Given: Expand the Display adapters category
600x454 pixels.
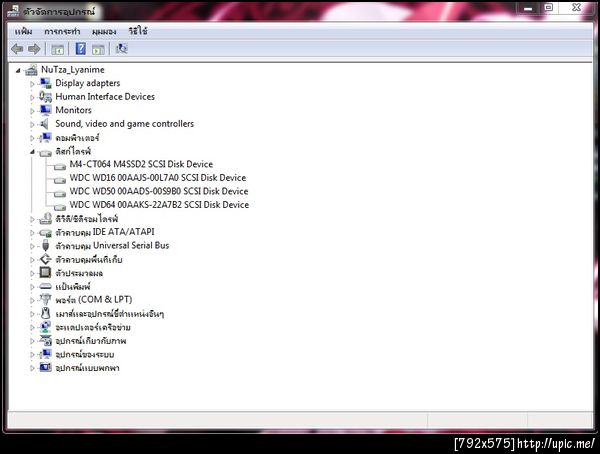Looking at the screenshot, I should tap(32, 83).
